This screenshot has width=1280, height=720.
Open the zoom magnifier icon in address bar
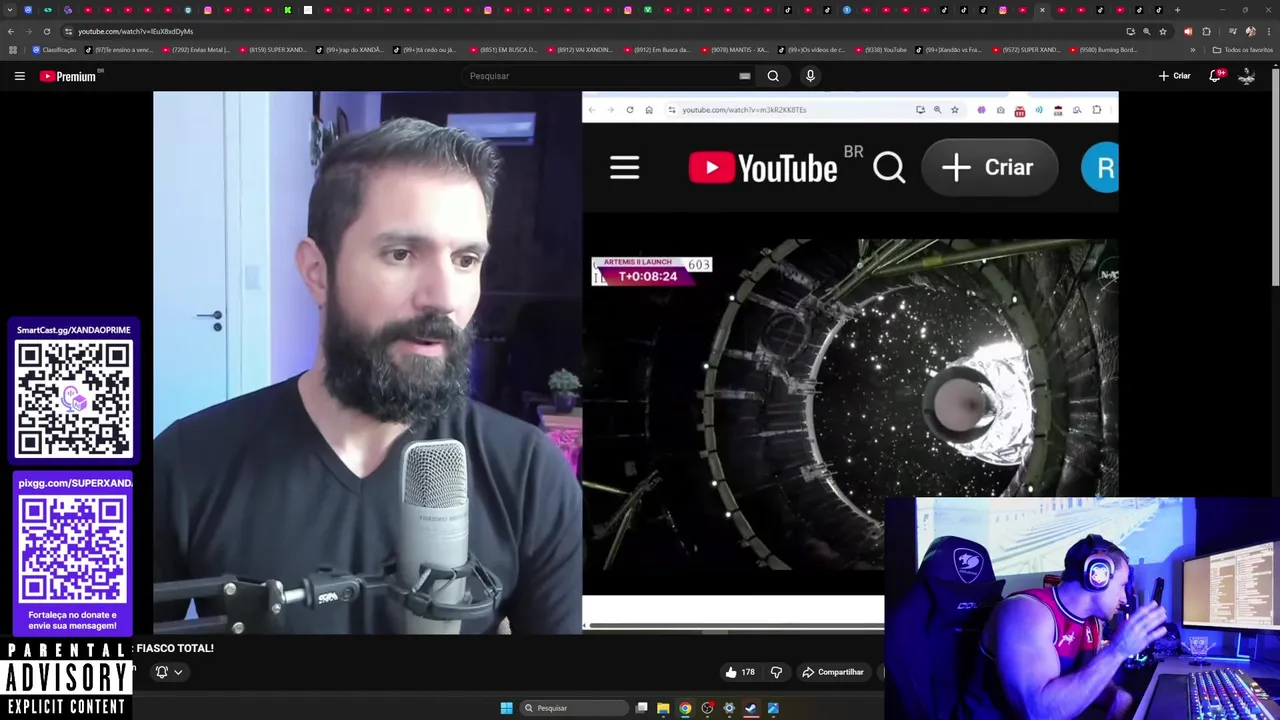click(x=1146, y=31)
